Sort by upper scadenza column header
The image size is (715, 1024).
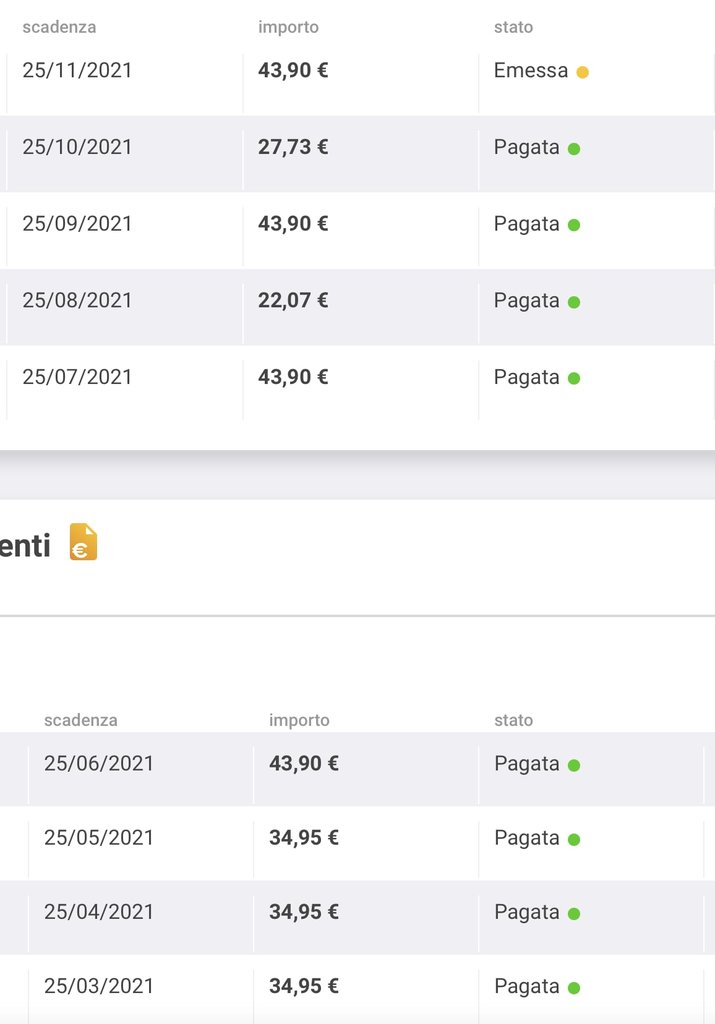pyautogui.click(x=59, y=27)
